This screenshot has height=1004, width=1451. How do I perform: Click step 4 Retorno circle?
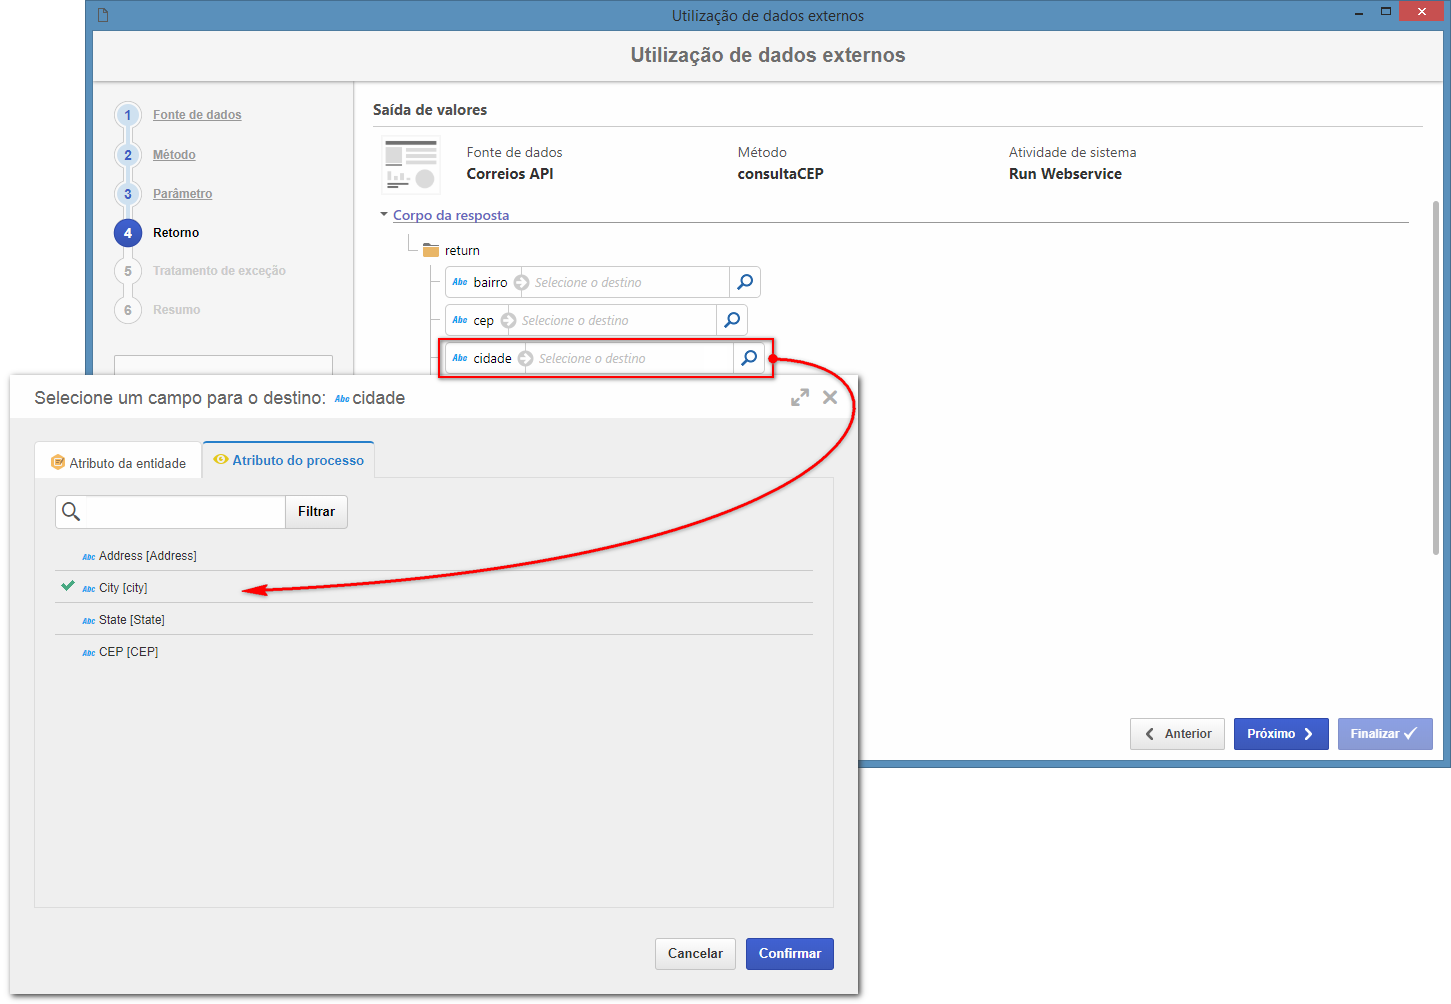click(x=128, y=233)
